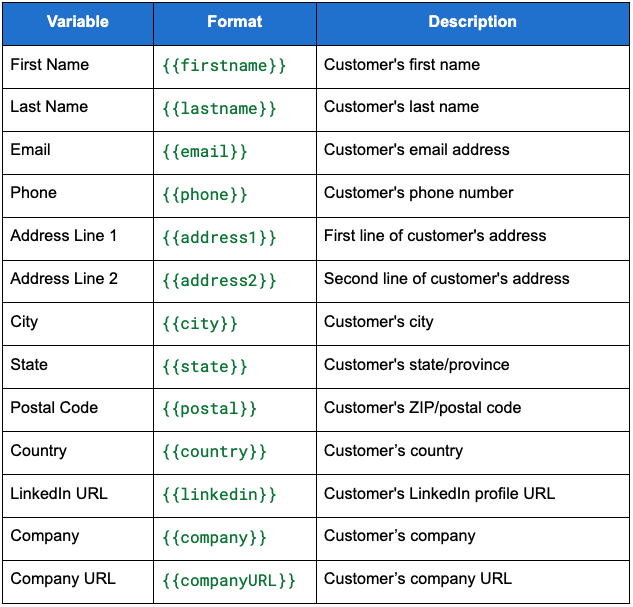Image resolution: width=633 pixels, height=607 pixels.
Task: Click the 'LinkedIn URL' variable name cell
Action: (59, 494)
